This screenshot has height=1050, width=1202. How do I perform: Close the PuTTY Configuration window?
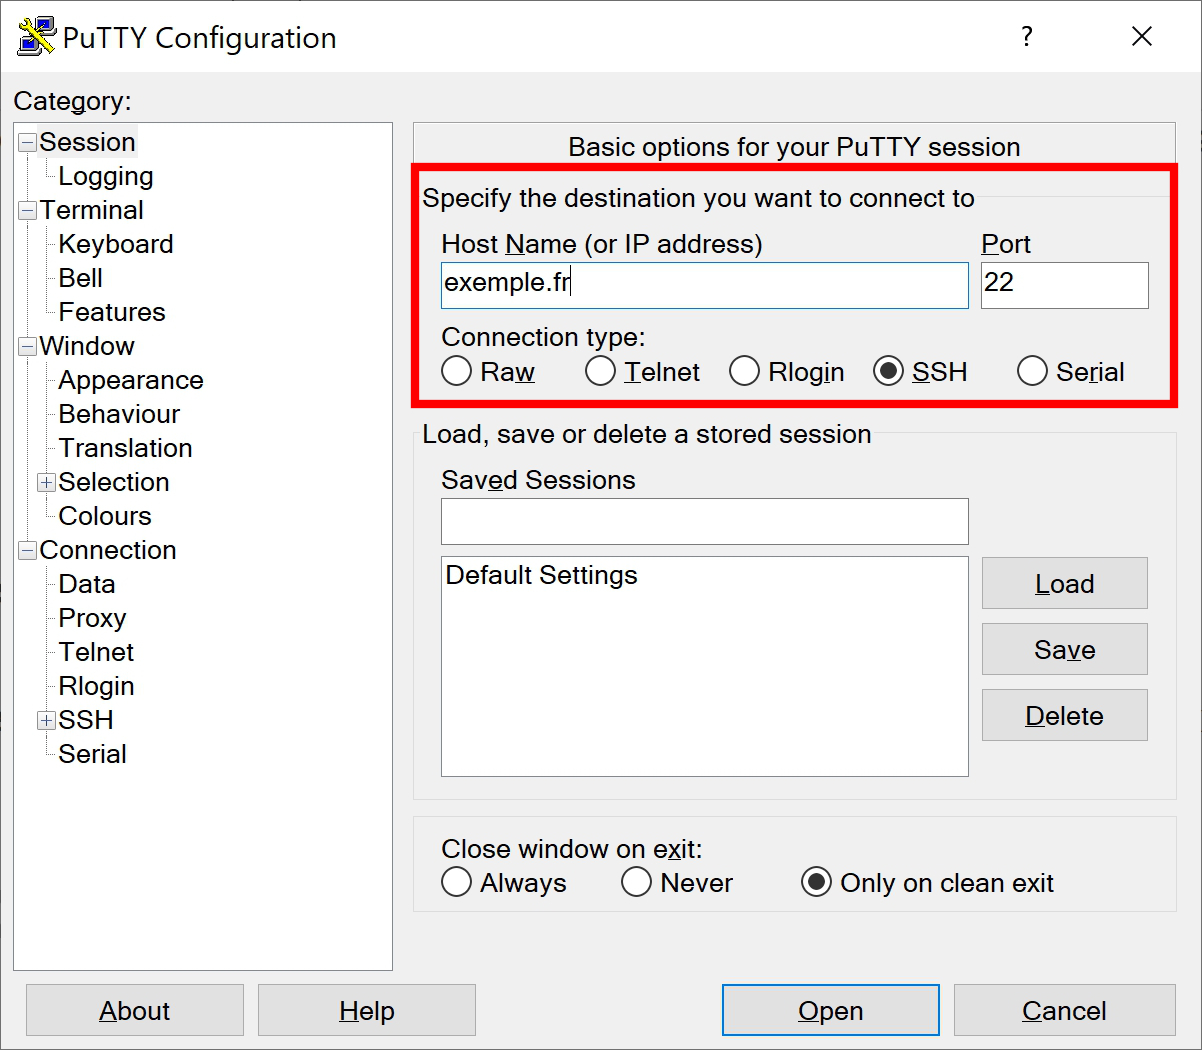point(1142,37)
